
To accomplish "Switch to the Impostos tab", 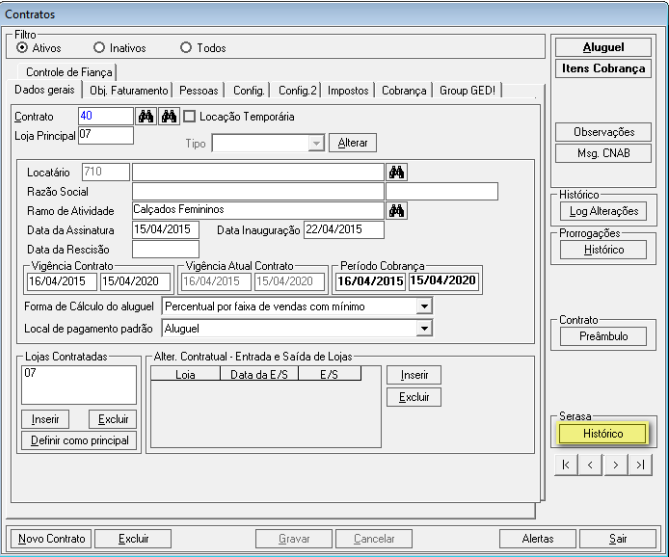I will [350, 91].
